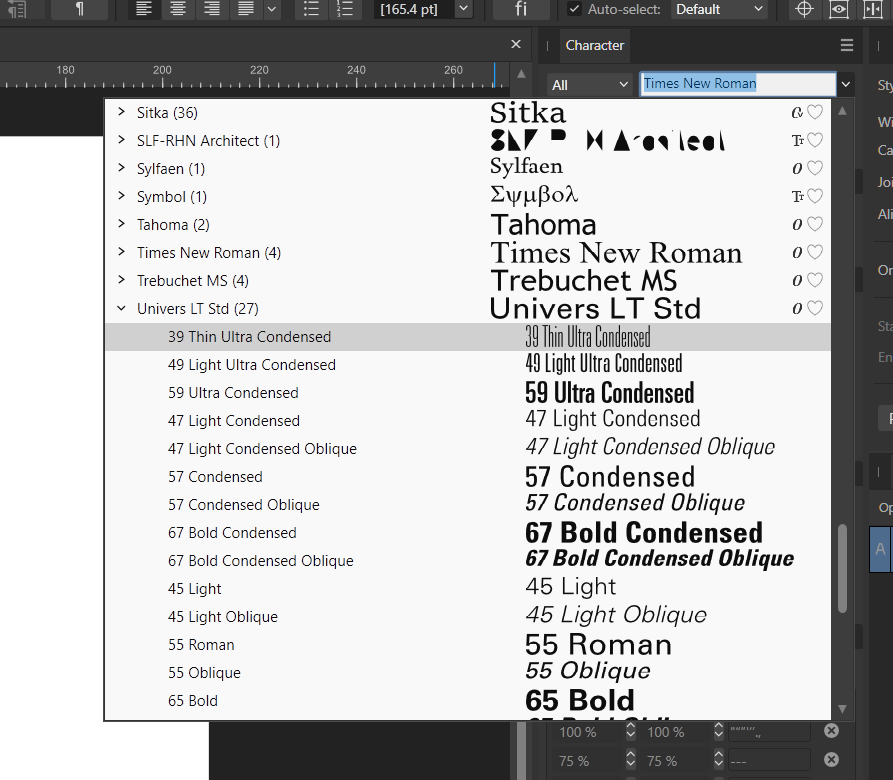The height and width of the screenshot is (780, 893).
Task: Align paragraph text left
Action: click(x=144, y=9)
